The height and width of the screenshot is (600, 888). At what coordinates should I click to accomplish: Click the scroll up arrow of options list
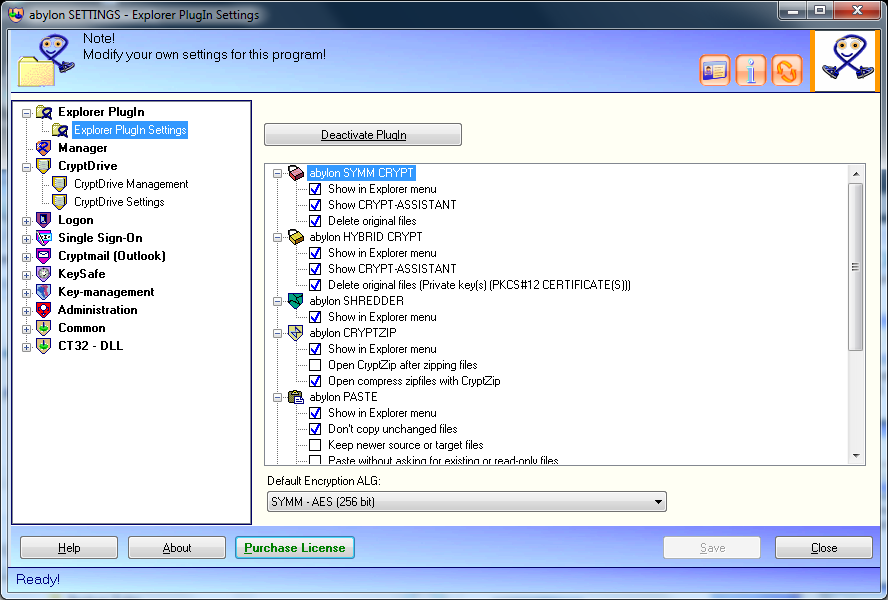coord(856,174)
